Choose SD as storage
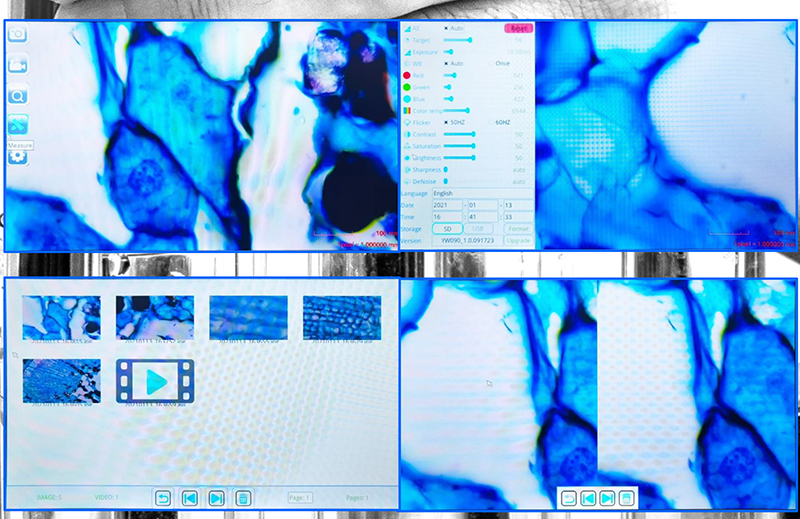 click(x=448, y=229)
